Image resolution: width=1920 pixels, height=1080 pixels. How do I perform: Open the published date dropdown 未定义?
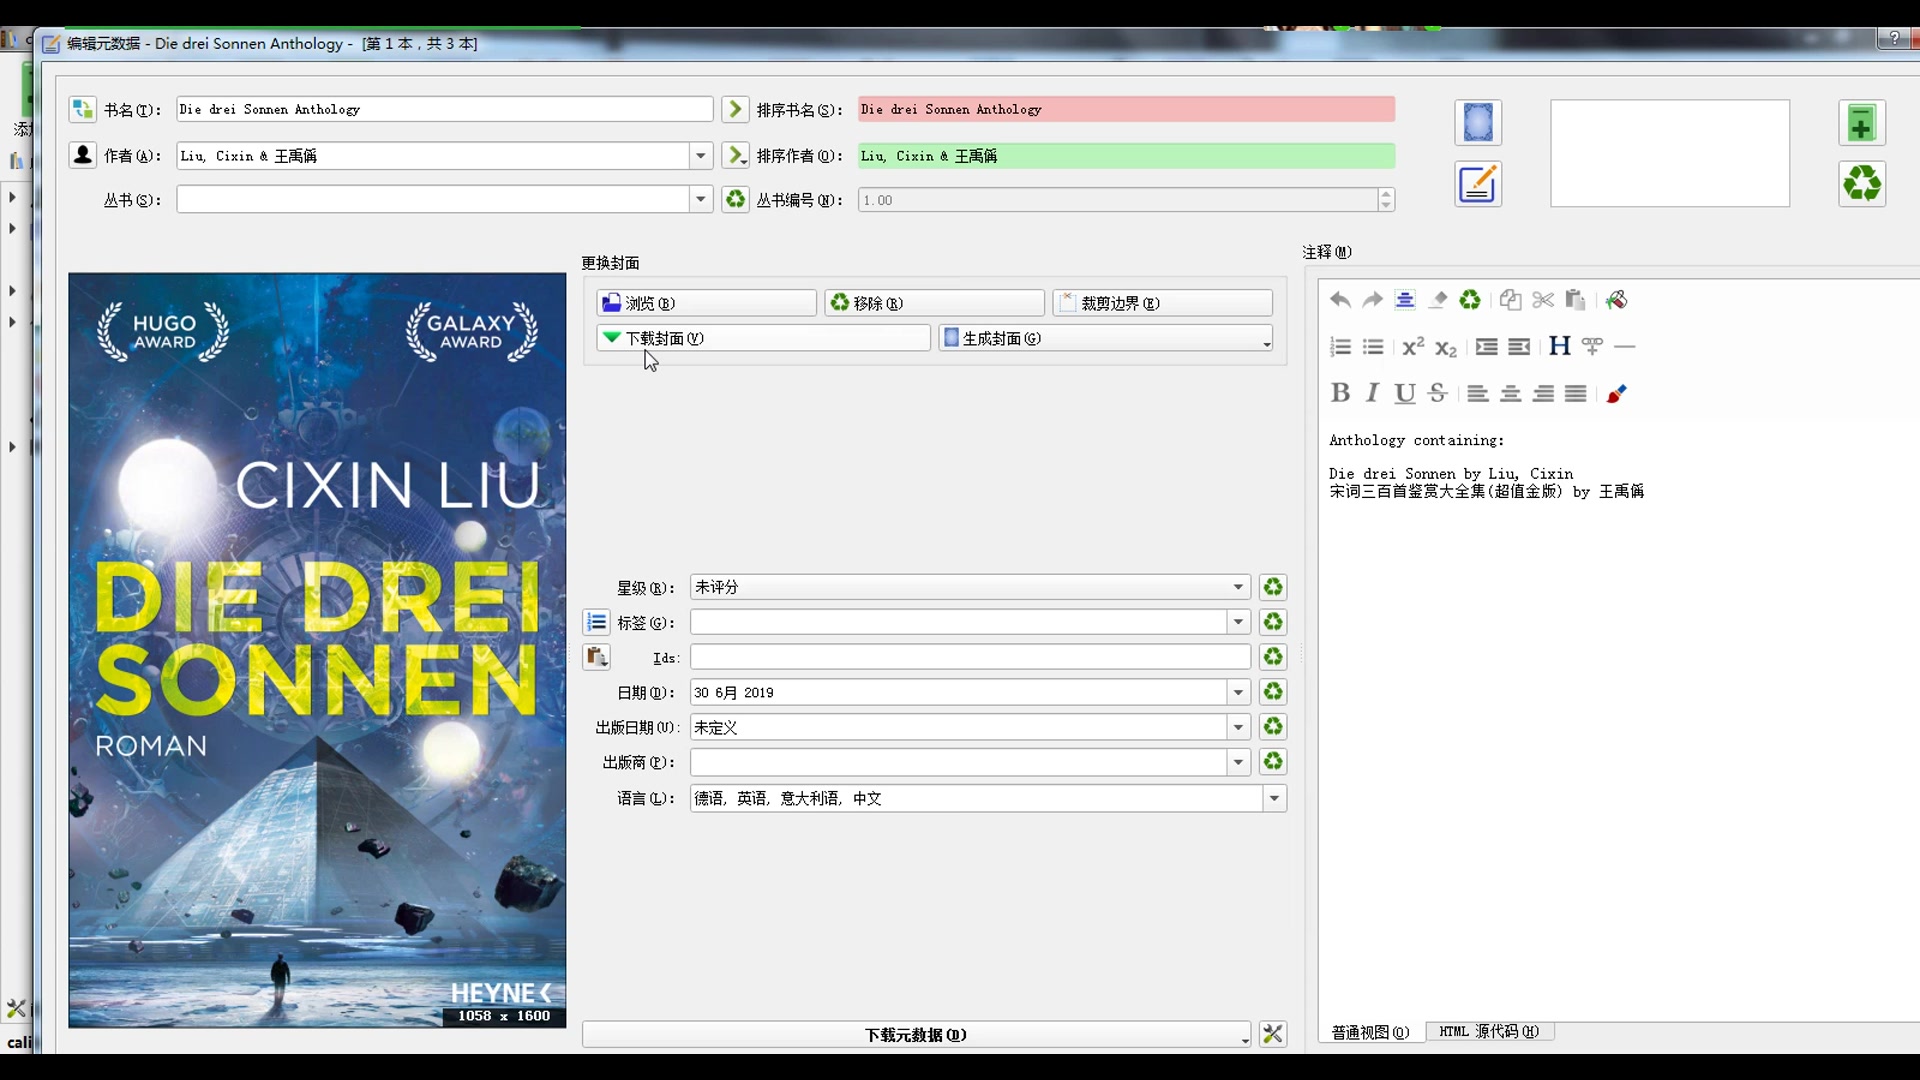1238,727
